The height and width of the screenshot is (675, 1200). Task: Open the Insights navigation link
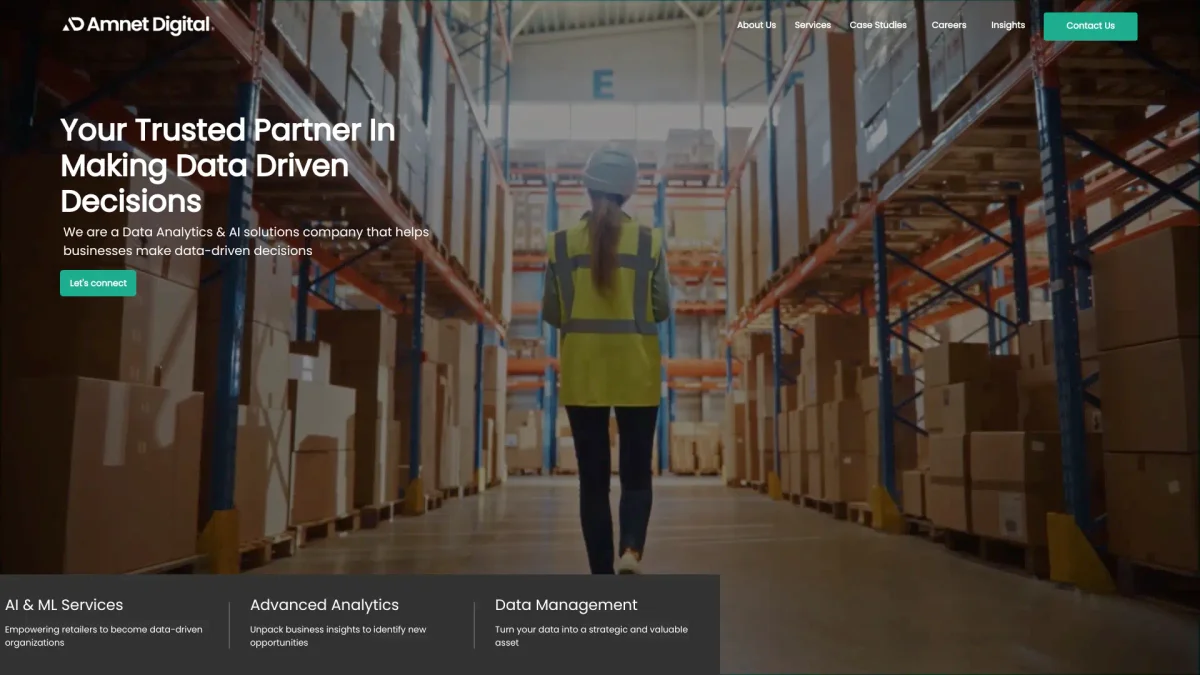[x=1007, y=25]
